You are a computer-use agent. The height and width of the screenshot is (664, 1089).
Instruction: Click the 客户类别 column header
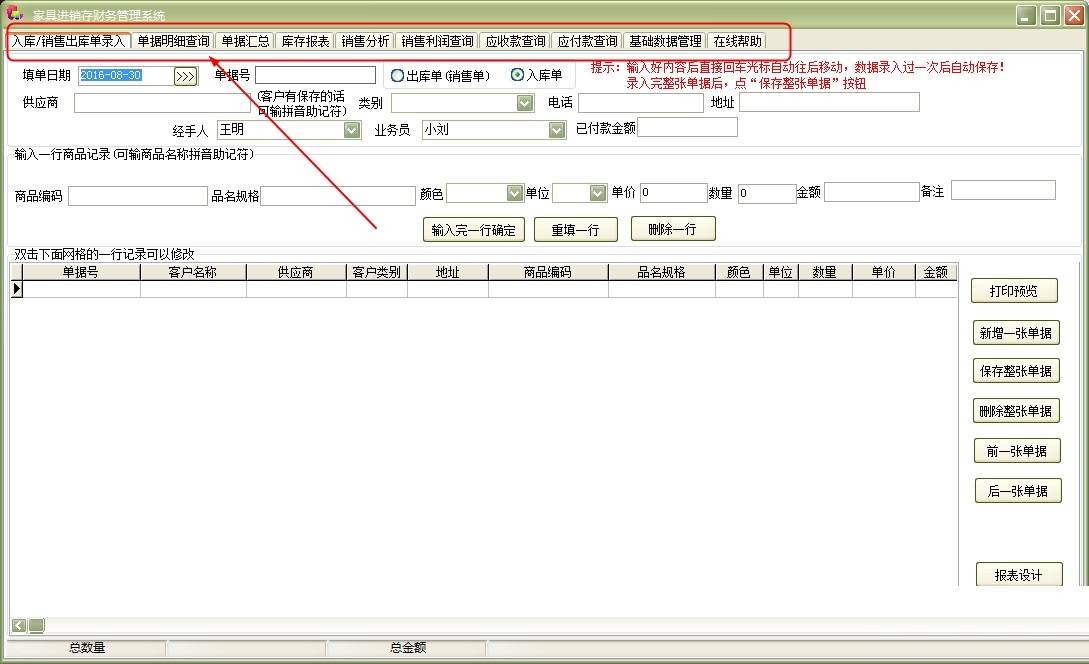376,272
